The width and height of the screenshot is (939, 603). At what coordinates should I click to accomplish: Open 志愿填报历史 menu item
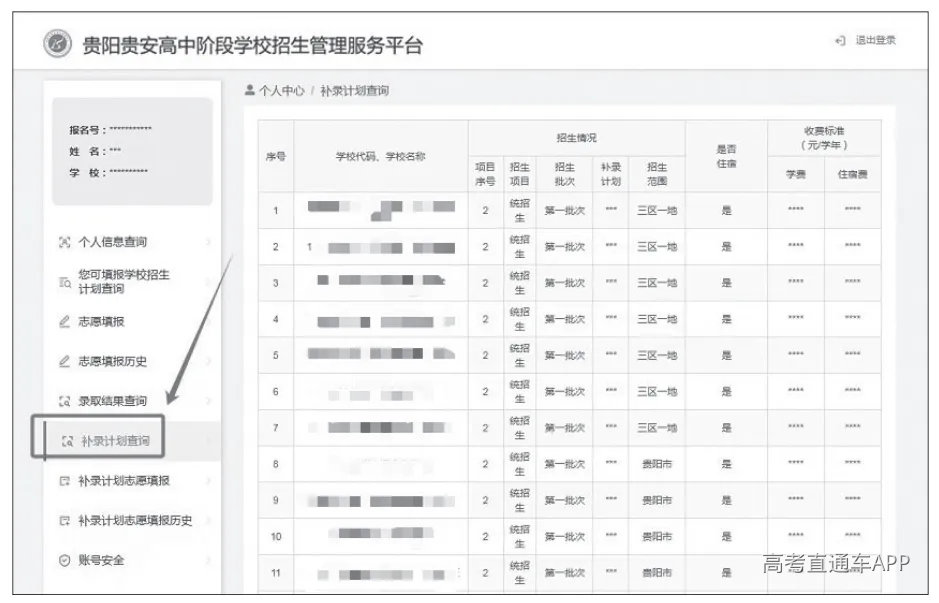coord(113,361)
